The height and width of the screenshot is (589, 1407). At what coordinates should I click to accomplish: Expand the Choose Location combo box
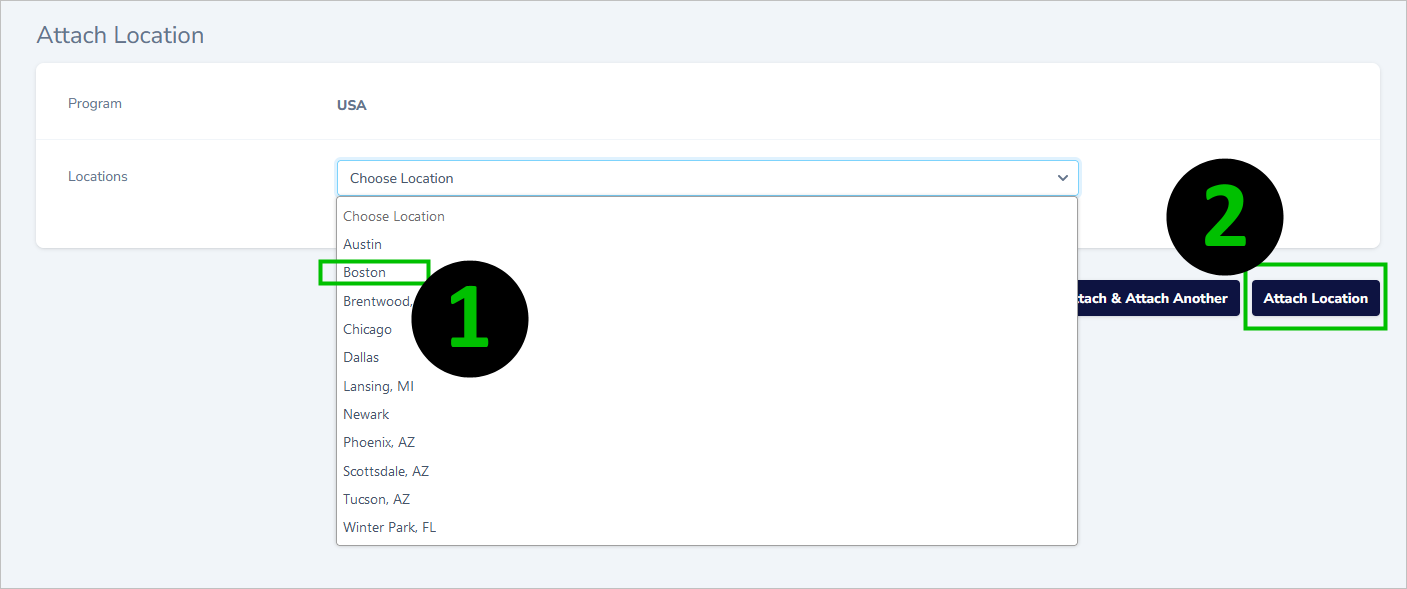707,177
